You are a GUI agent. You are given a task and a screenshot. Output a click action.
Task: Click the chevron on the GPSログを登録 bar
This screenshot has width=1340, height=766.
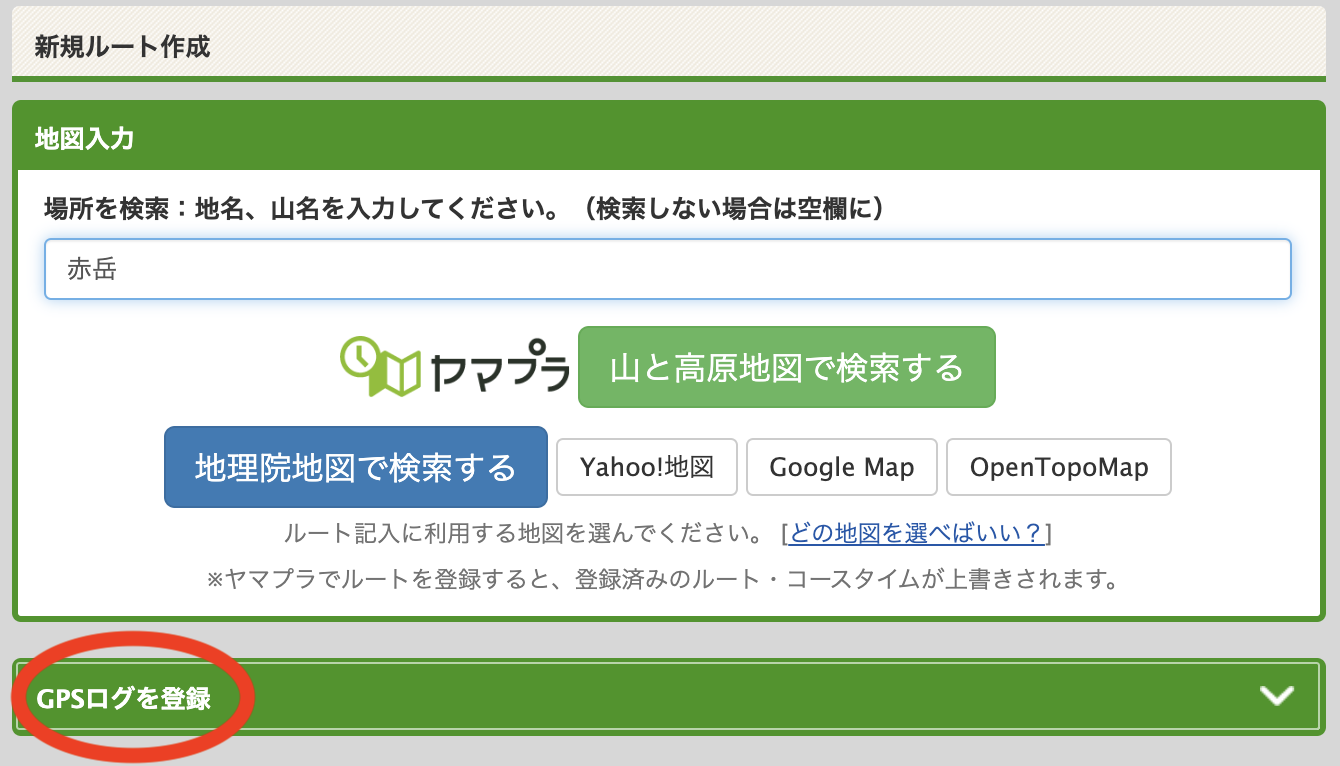(x=1277, y=696)
